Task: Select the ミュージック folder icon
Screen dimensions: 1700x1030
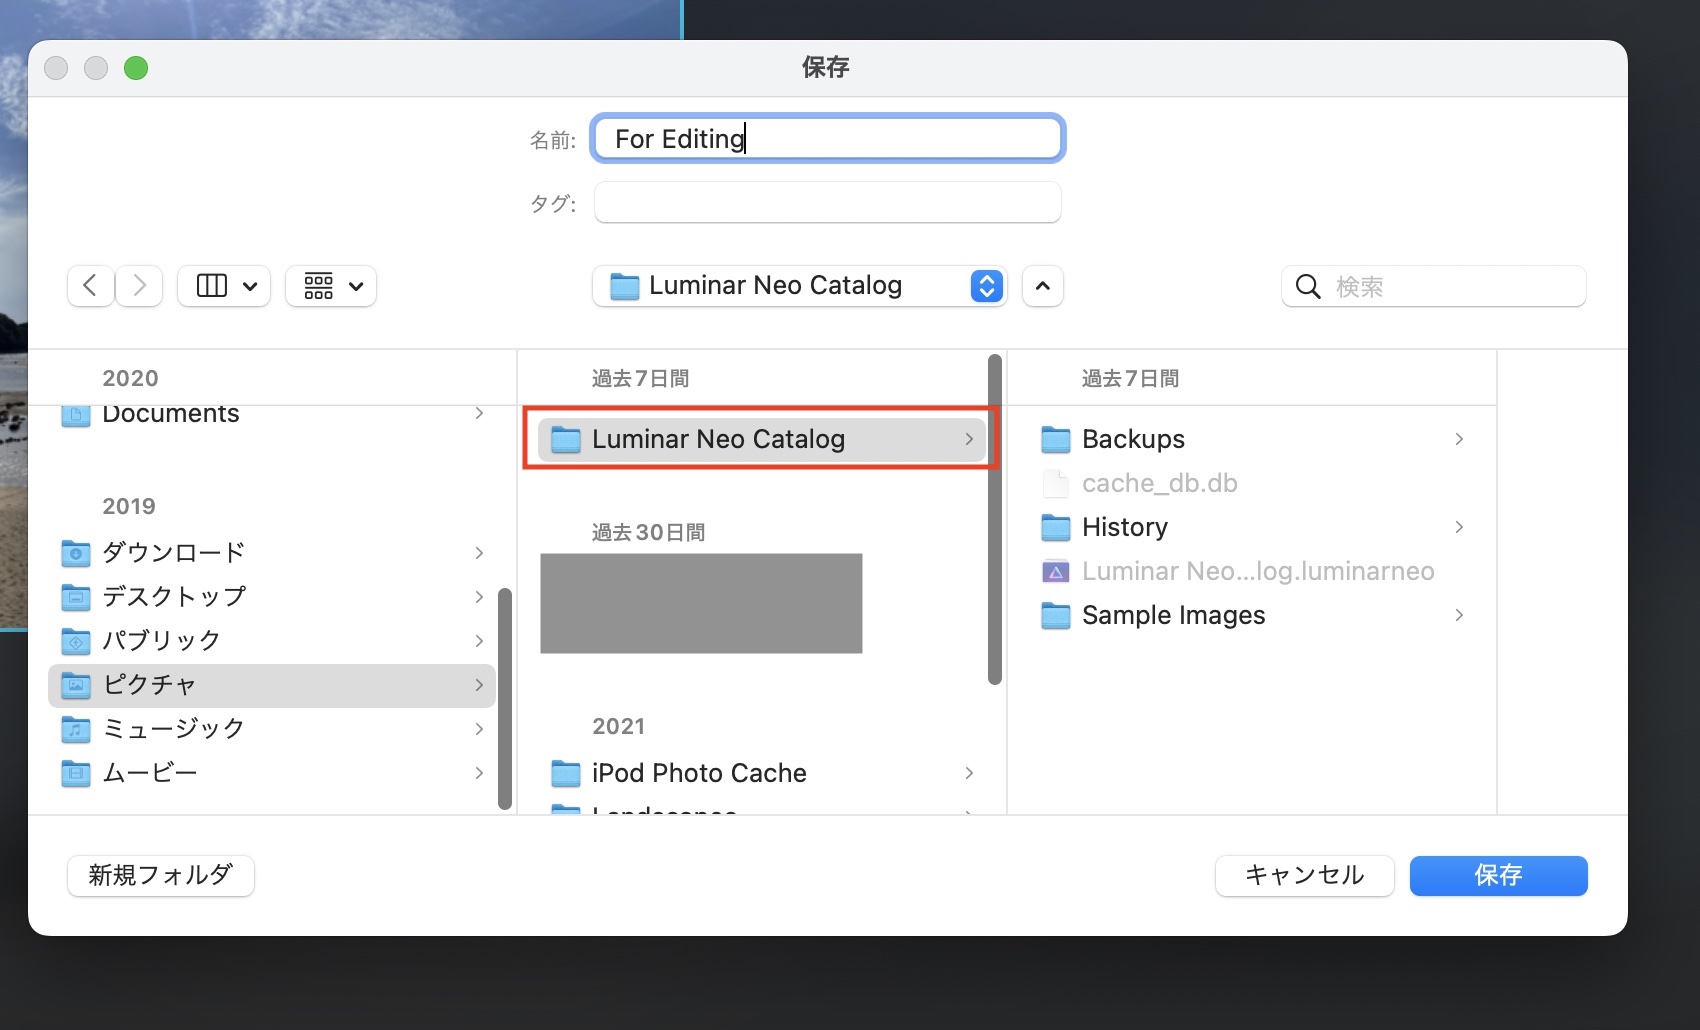Action: pyautogui.click(x=76, y=729)
